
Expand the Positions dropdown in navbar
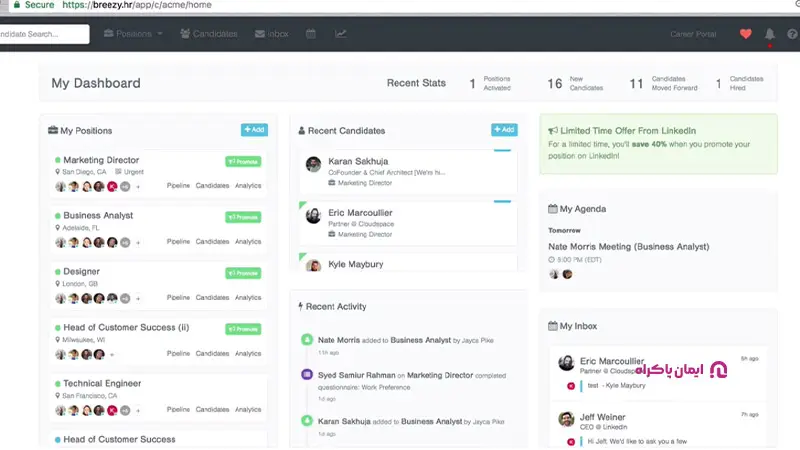(133, 34)
